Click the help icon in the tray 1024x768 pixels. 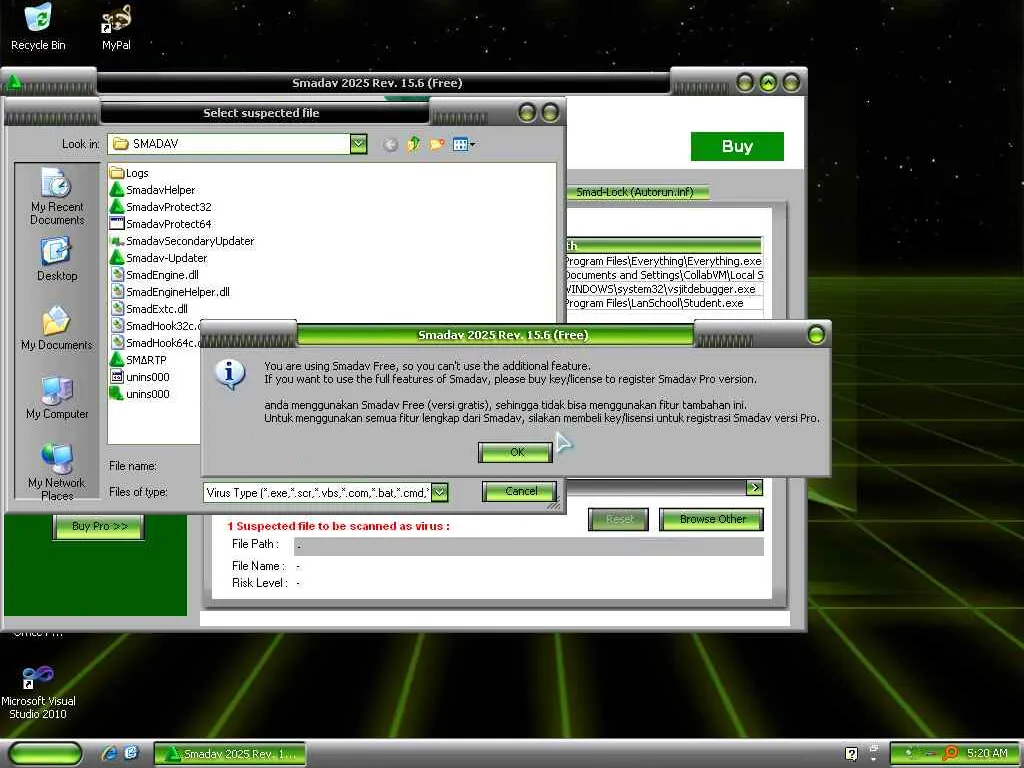[851, 754]
